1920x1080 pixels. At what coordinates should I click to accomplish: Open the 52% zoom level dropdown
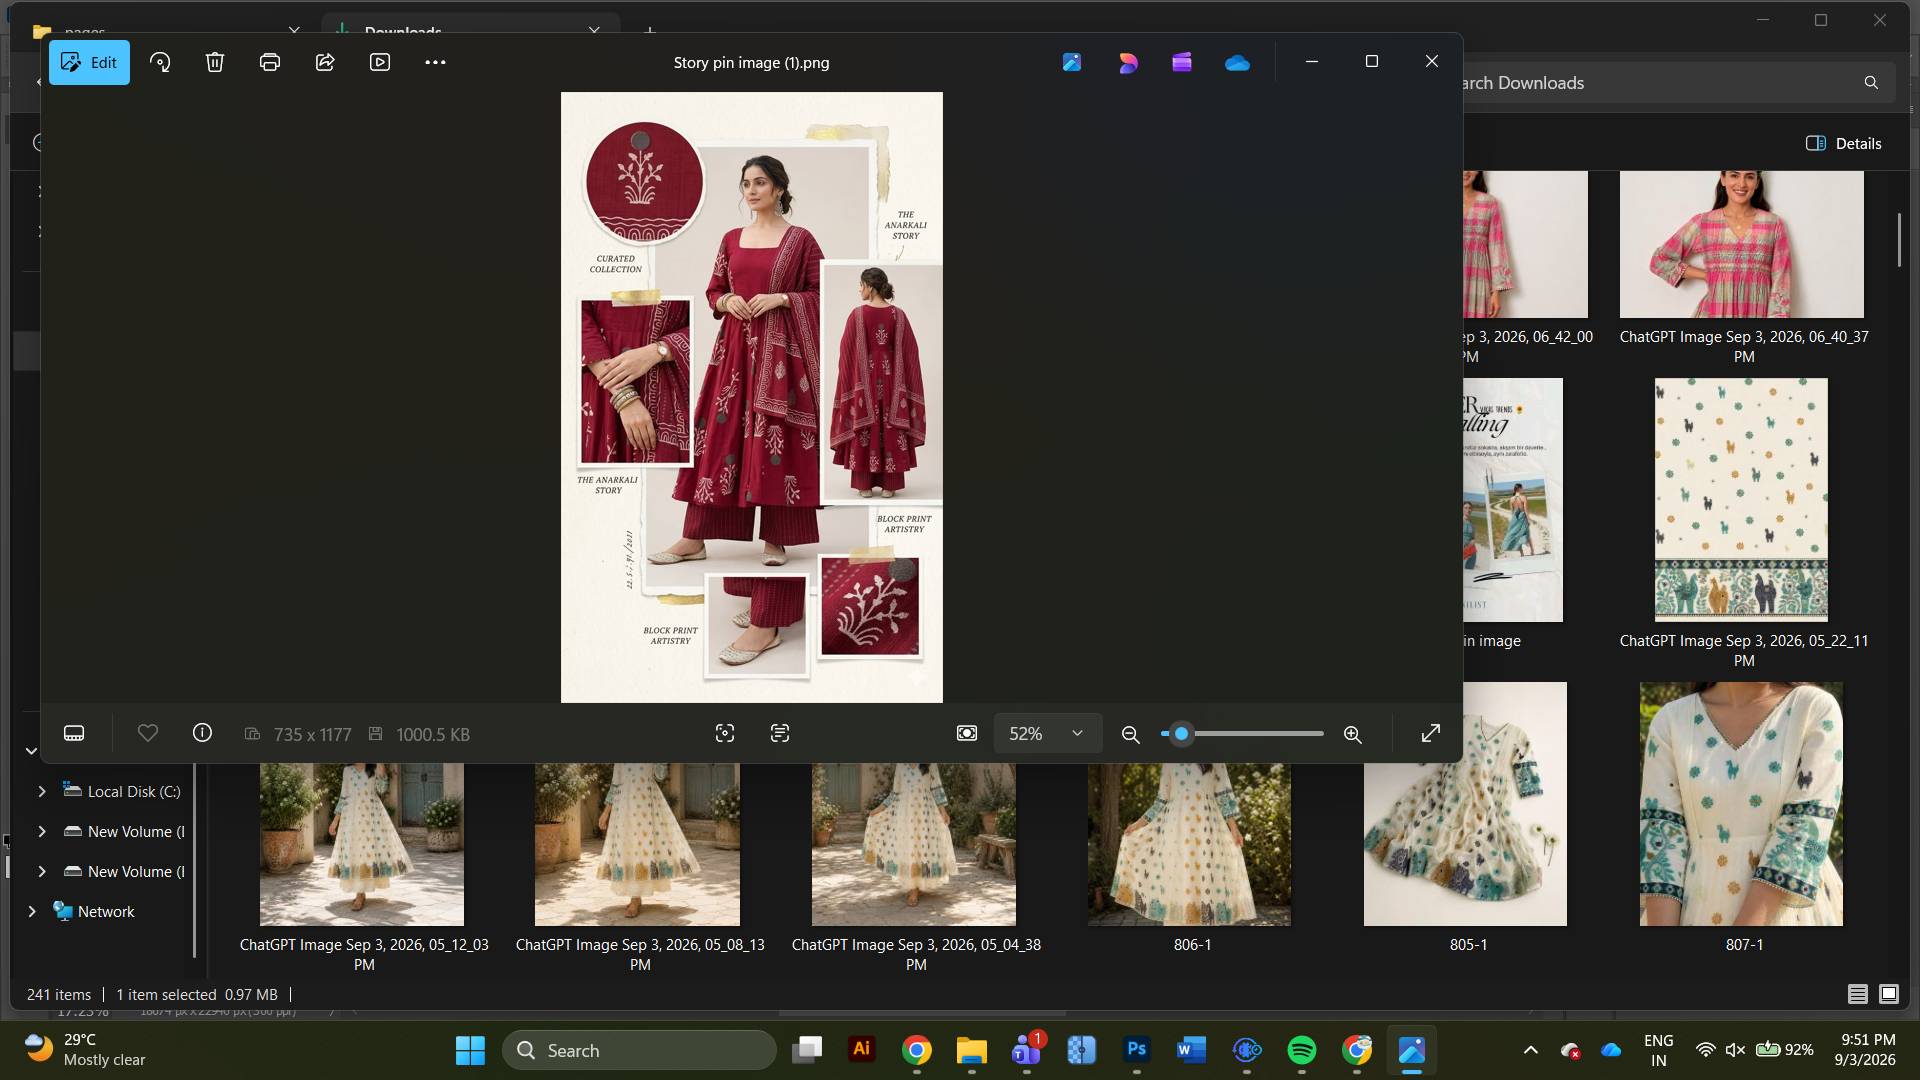click(x=1047, y=733)
